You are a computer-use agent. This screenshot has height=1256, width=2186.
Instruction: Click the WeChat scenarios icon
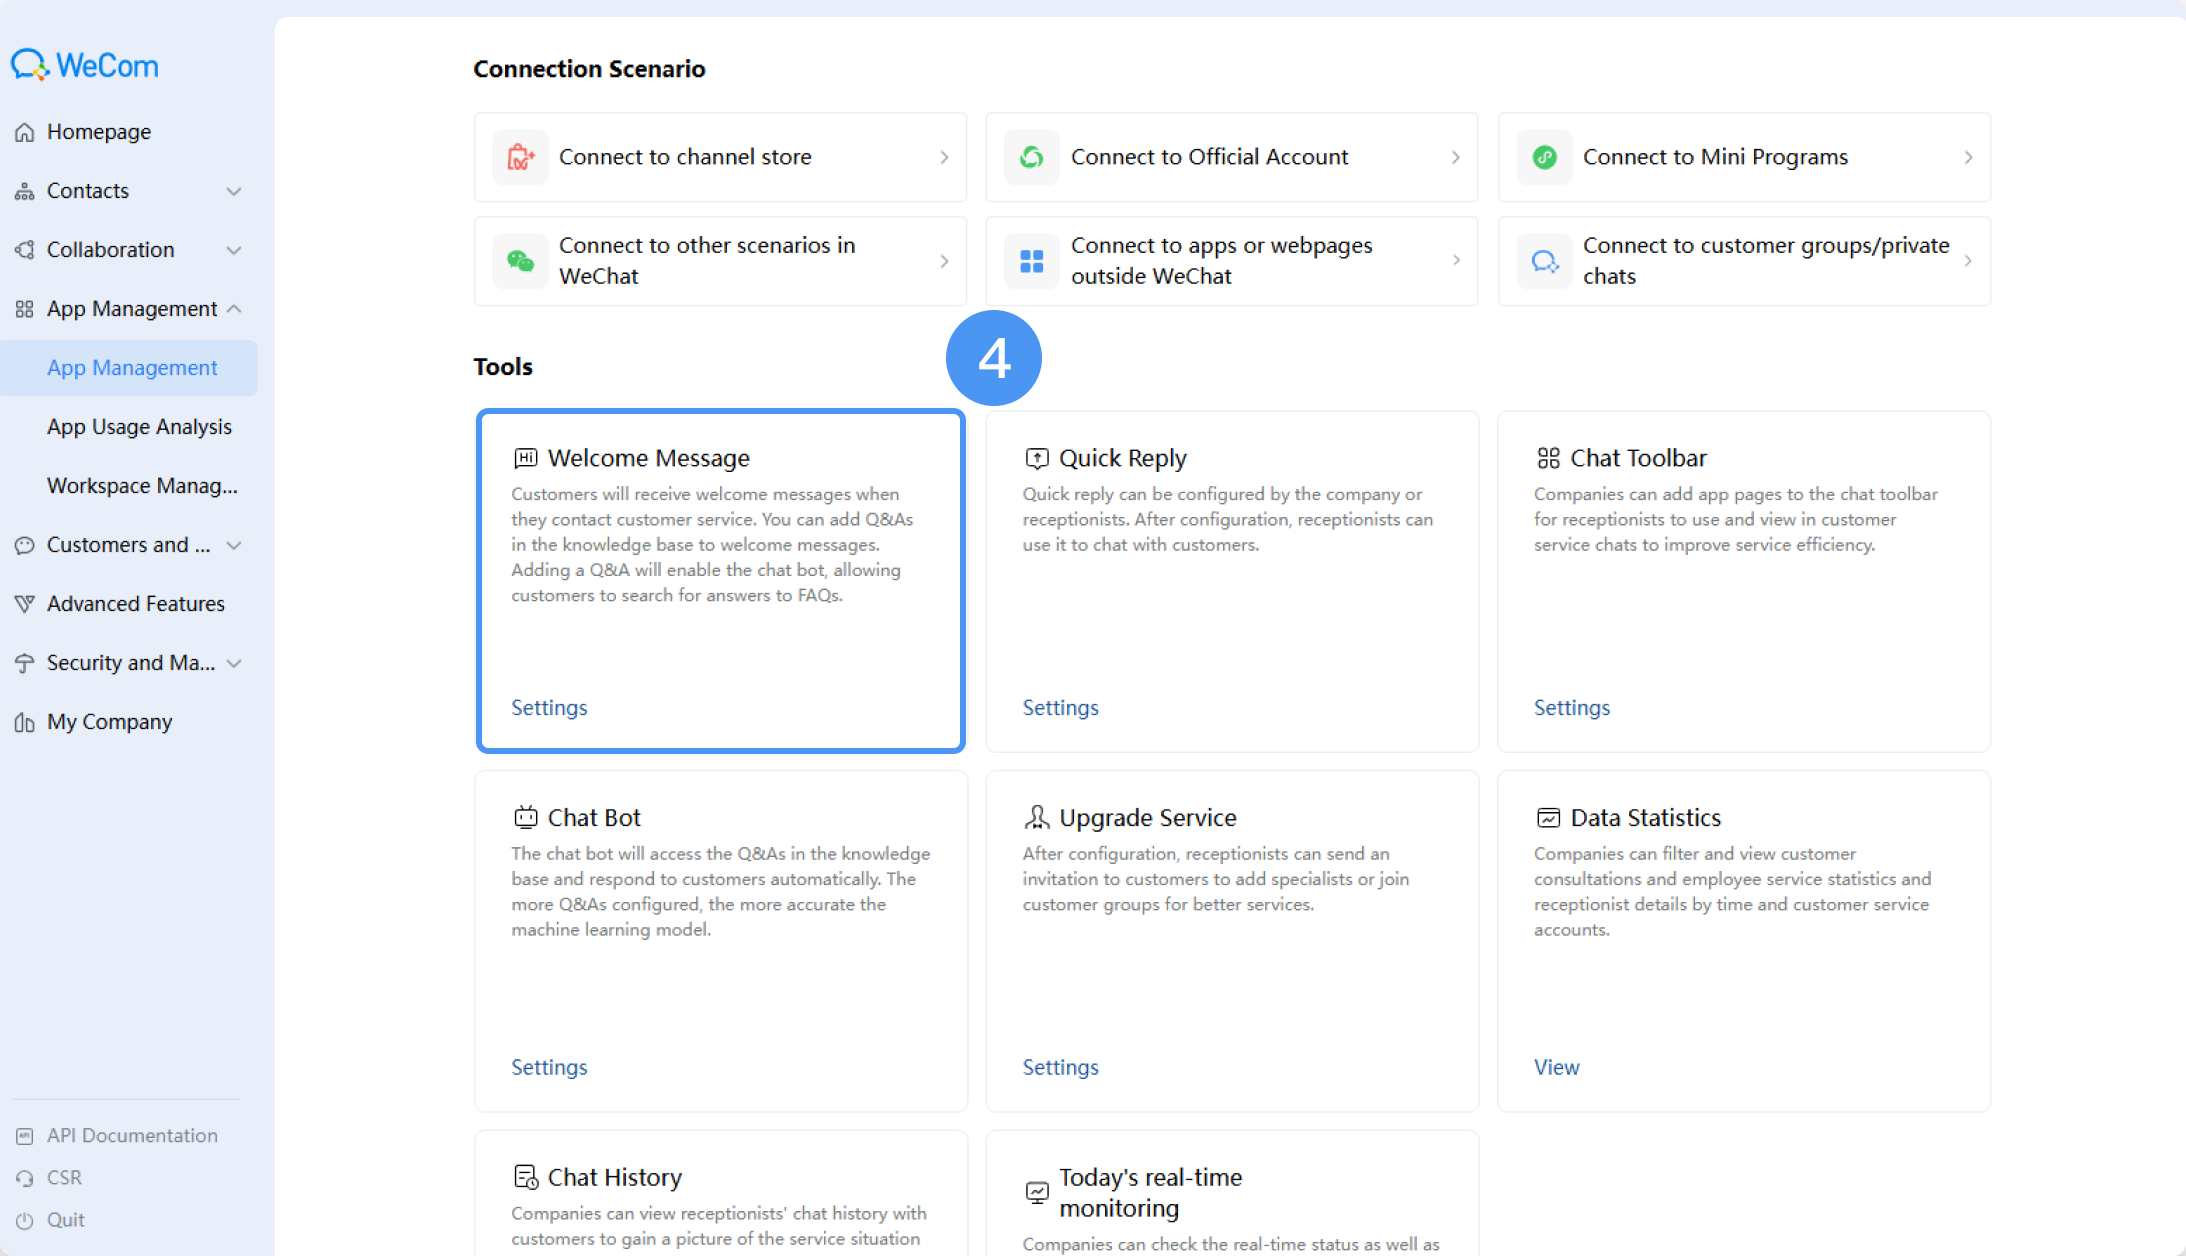point(520,261)
